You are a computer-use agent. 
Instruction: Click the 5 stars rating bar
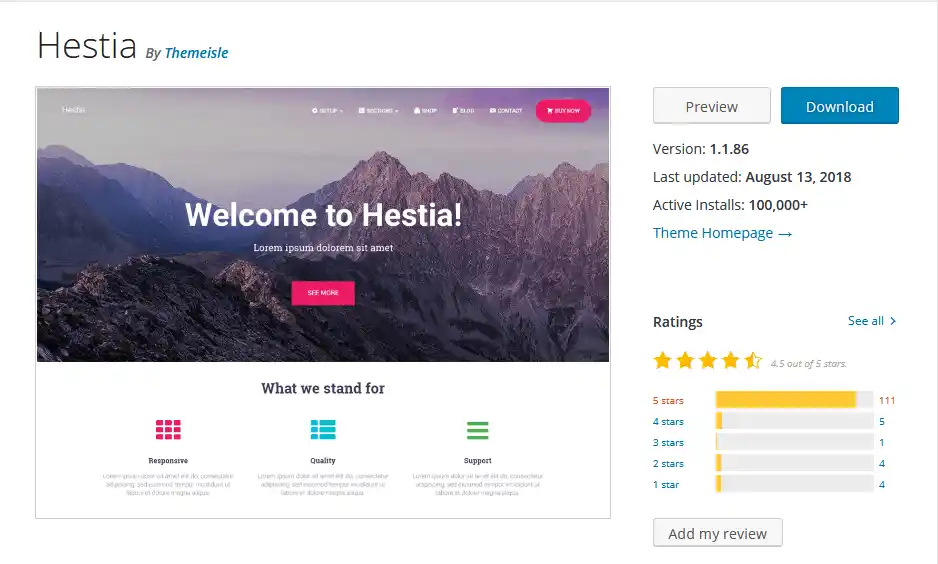[794, 400]
